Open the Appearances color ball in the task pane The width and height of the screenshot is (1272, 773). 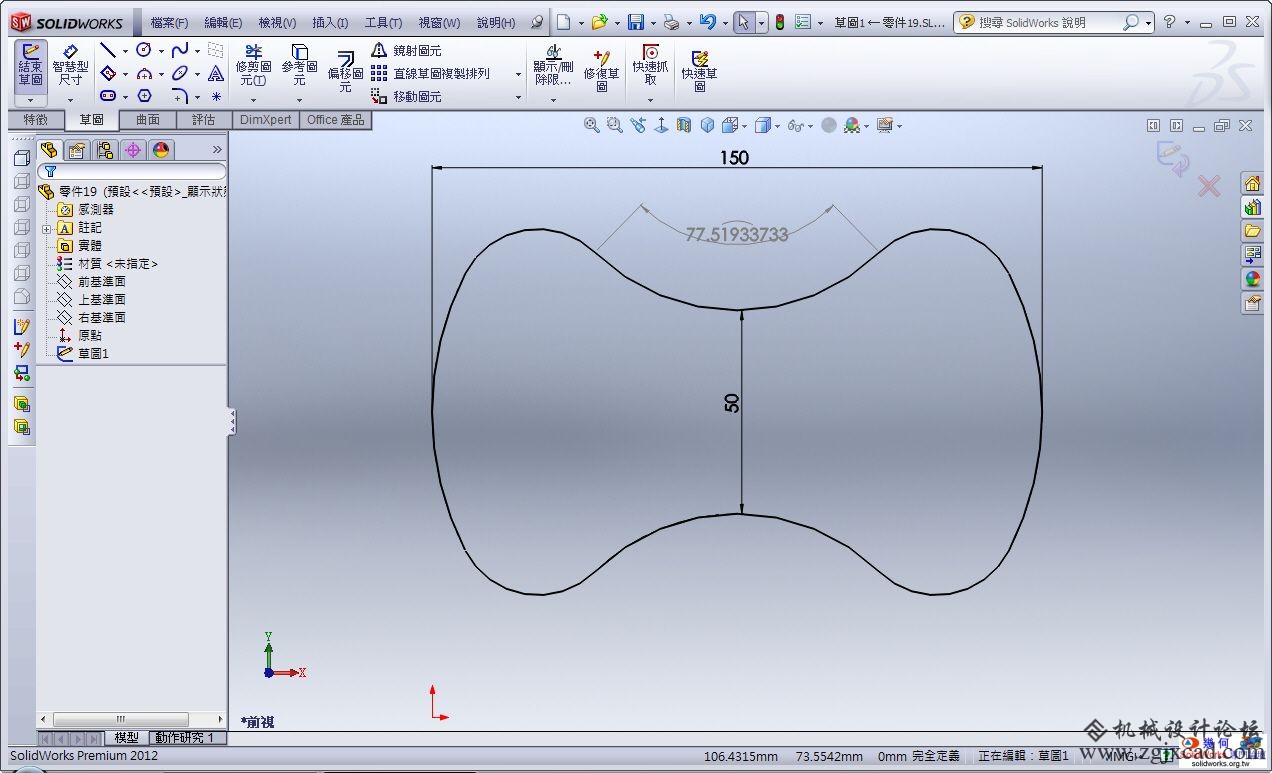[1252, 279]
